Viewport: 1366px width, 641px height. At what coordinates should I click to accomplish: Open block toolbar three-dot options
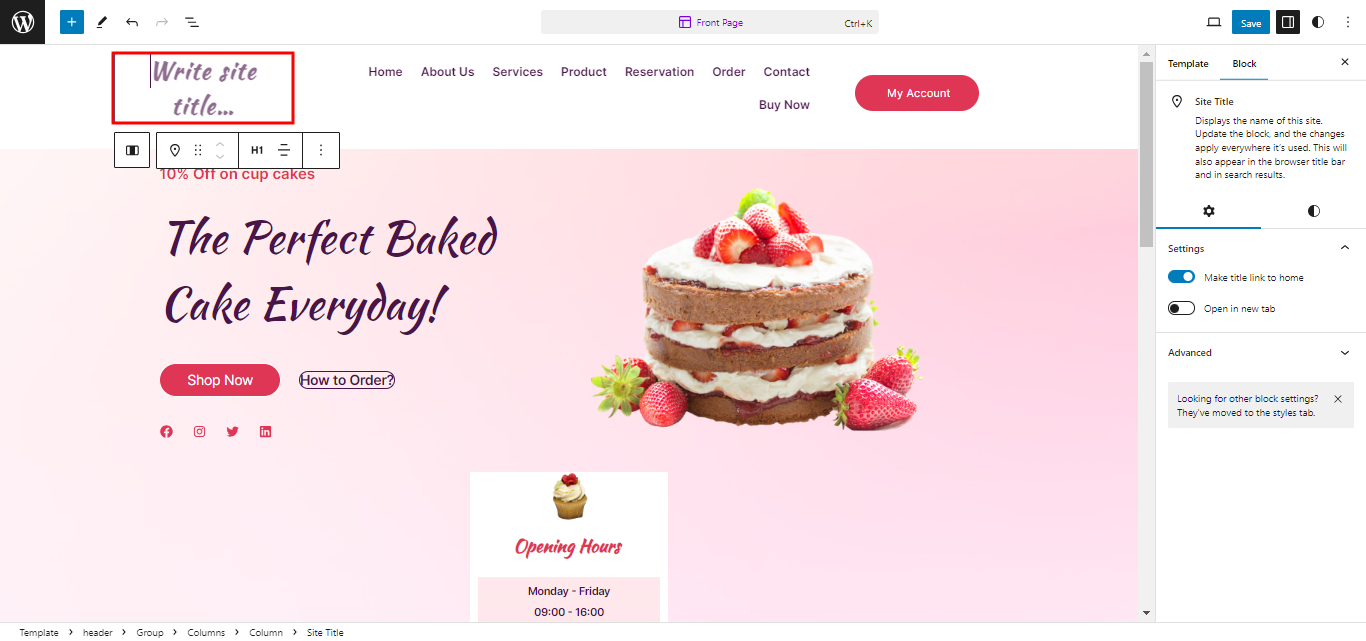point(321,150)
